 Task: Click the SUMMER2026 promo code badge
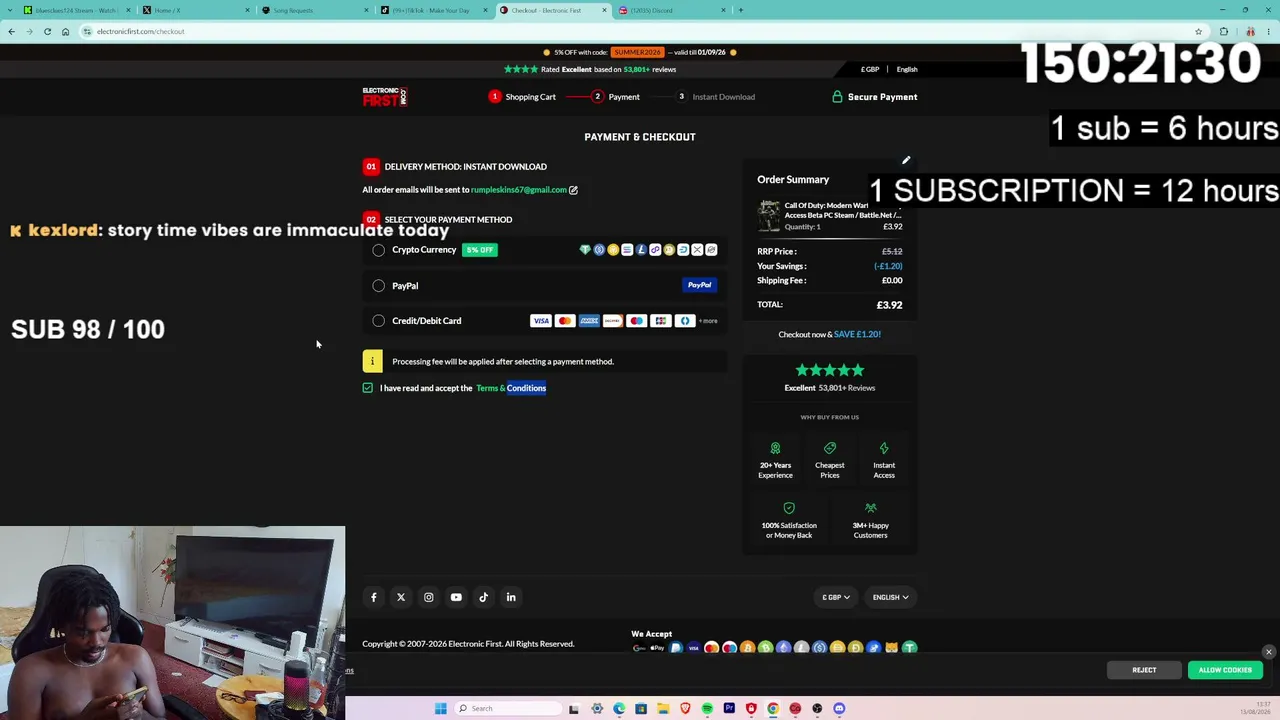pyautogui.click(x=638, y=52)
